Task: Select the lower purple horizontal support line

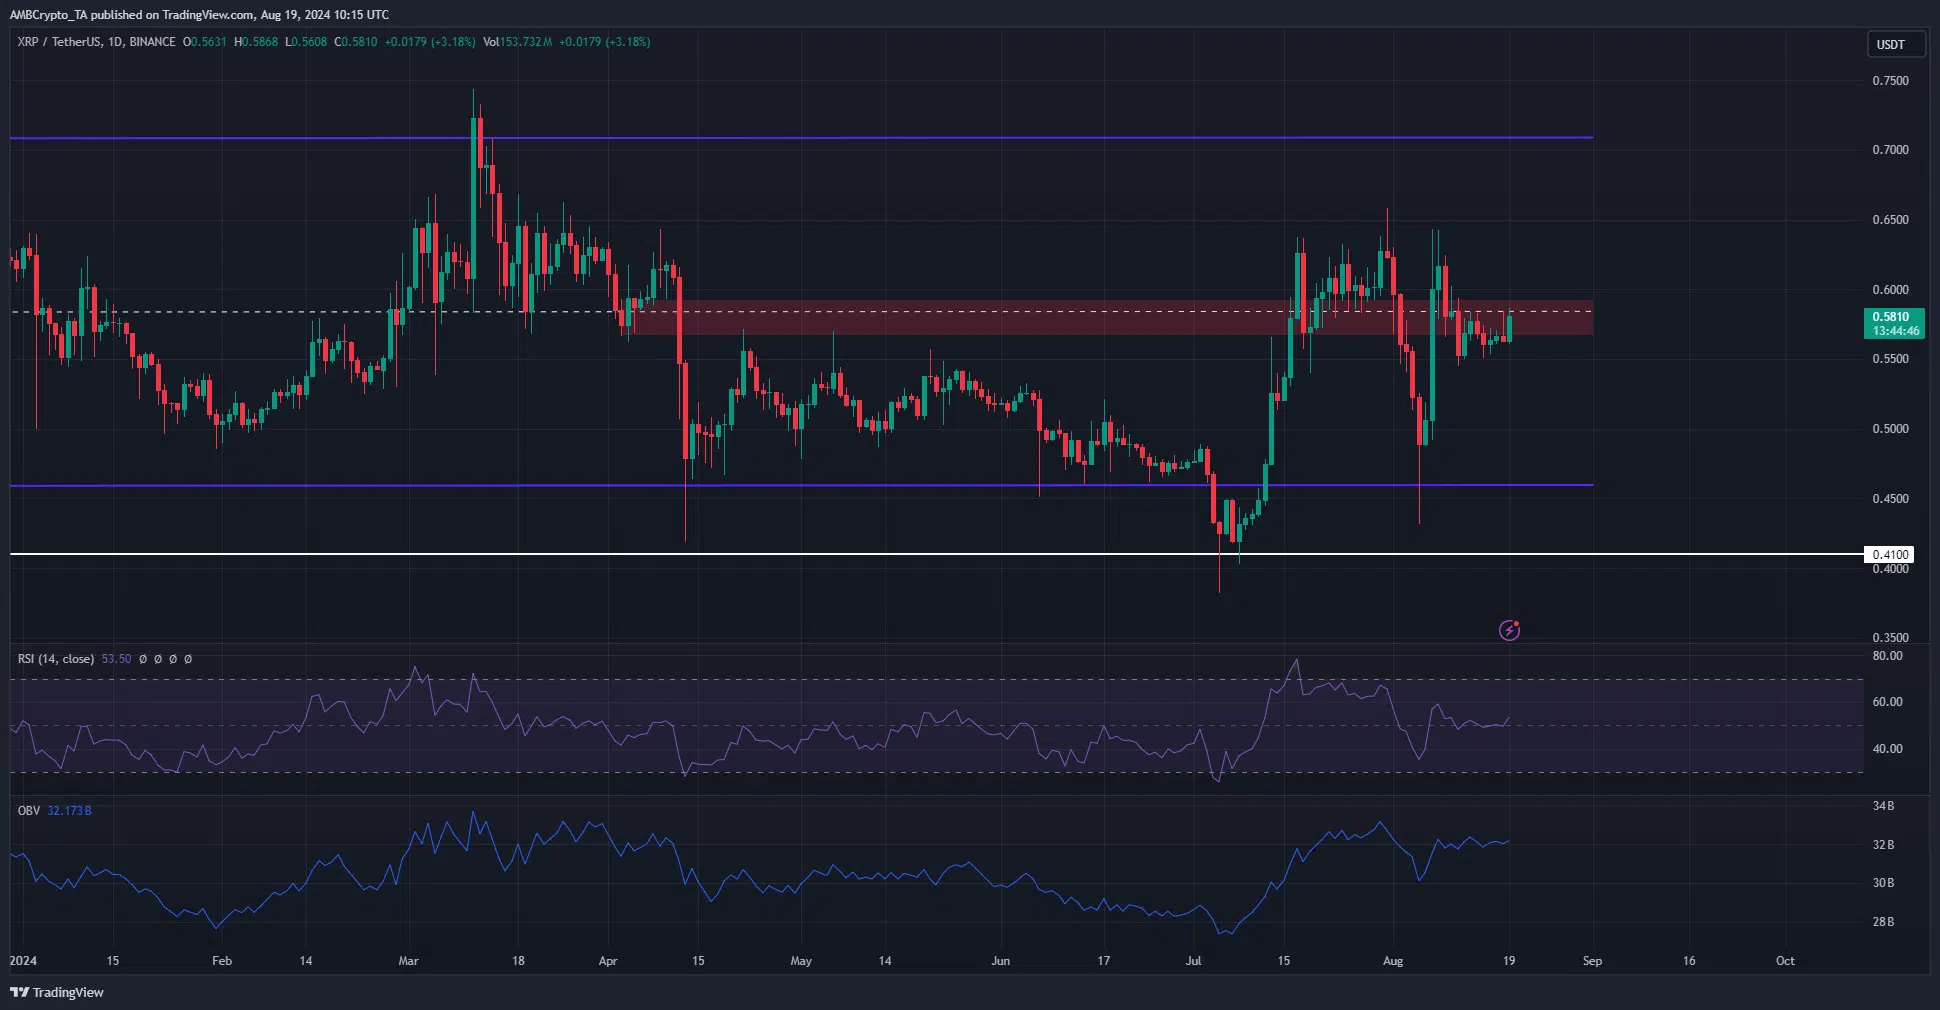Action: pyautogui.click(x=801, y=485)
